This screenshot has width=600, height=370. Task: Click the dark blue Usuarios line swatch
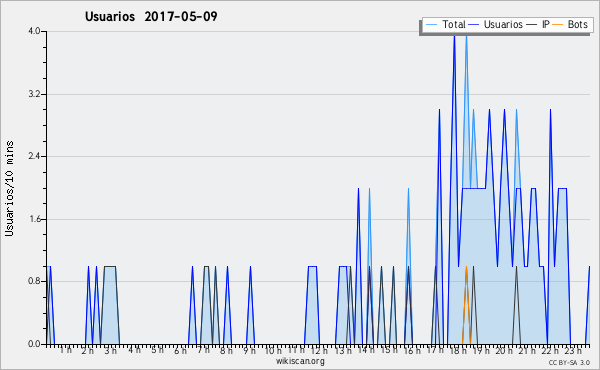(474, 24)
